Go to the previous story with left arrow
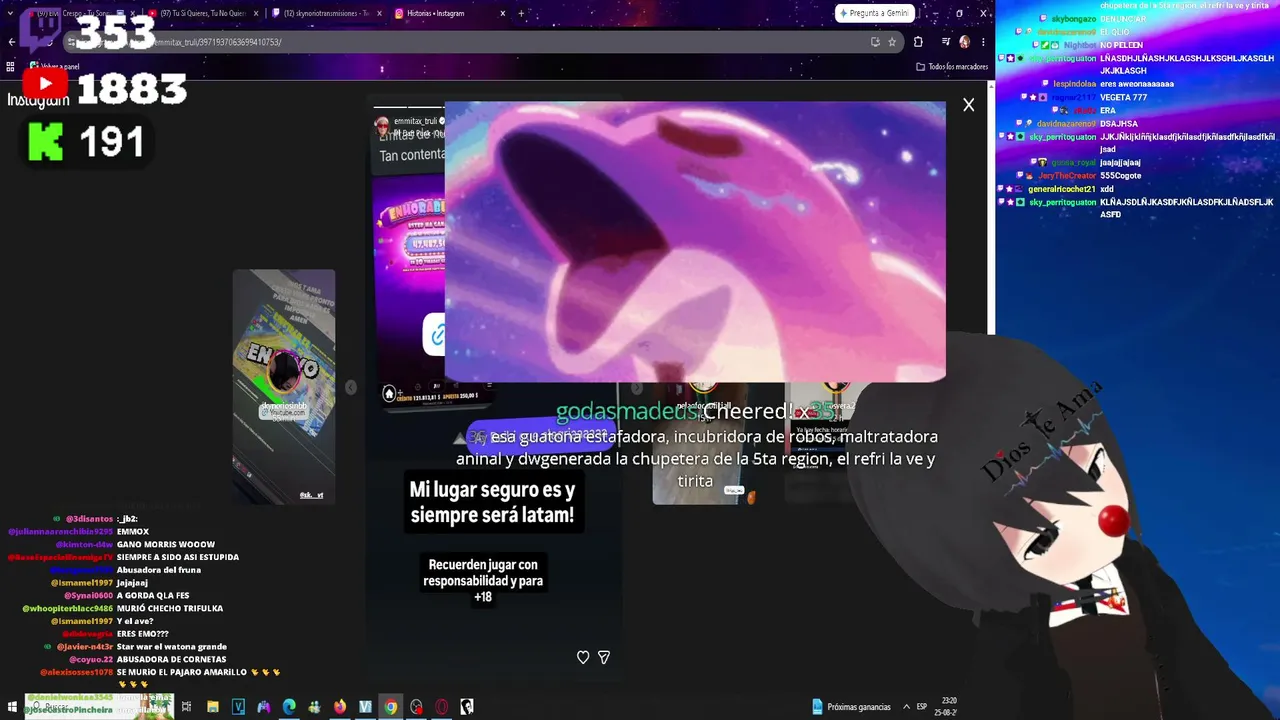The image size is (1280, 720). coord(350,387)
